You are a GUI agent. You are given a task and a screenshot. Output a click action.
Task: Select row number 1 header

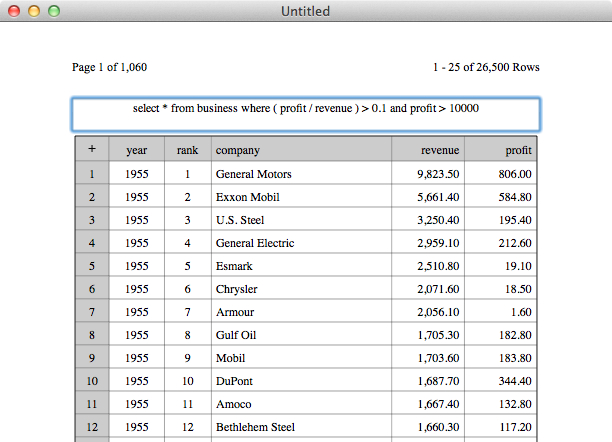tap(92, 174)
